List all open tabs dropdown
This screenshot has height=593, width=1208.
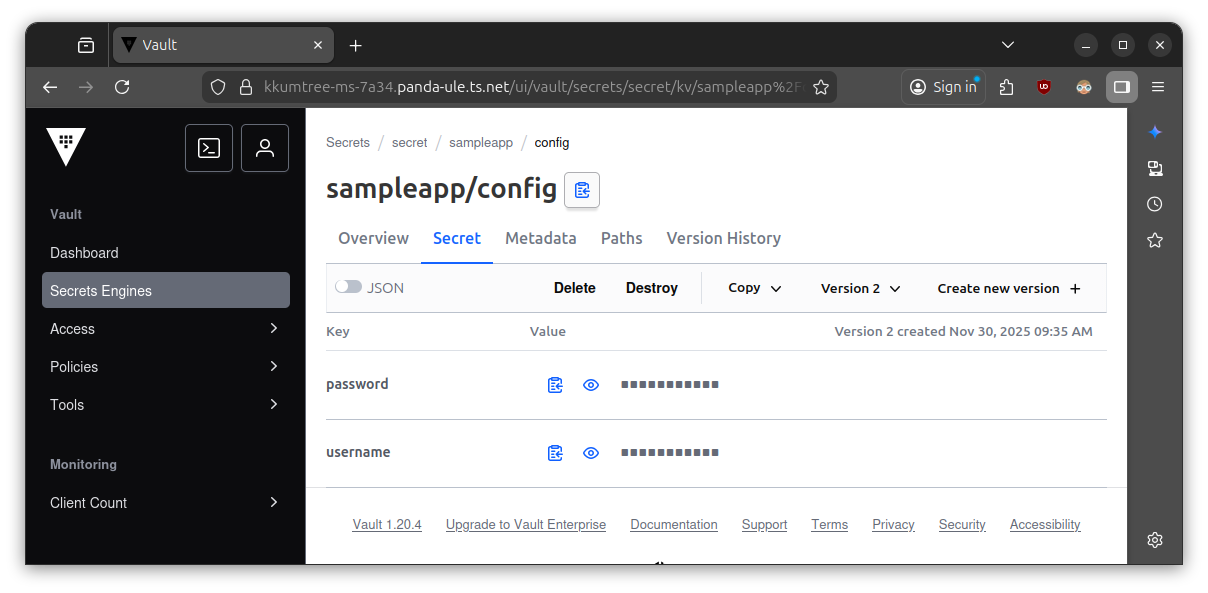point(1008,45)
